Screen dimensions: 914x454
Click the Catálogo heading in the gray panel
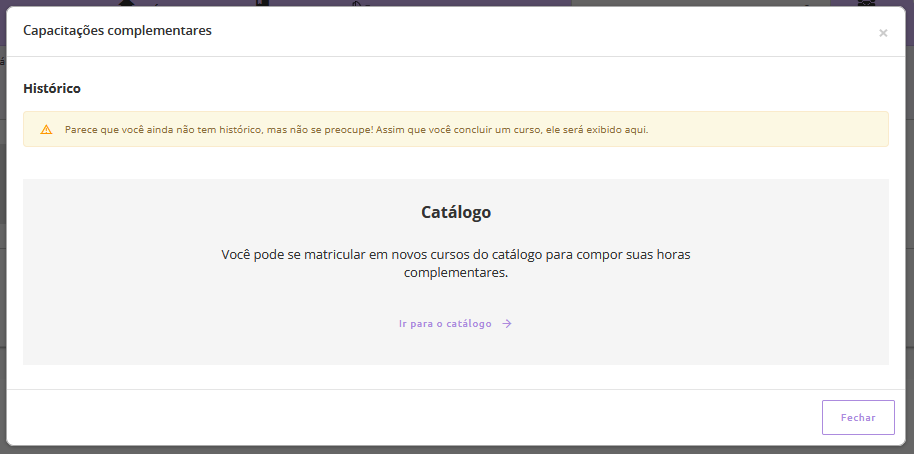[455, 213]
